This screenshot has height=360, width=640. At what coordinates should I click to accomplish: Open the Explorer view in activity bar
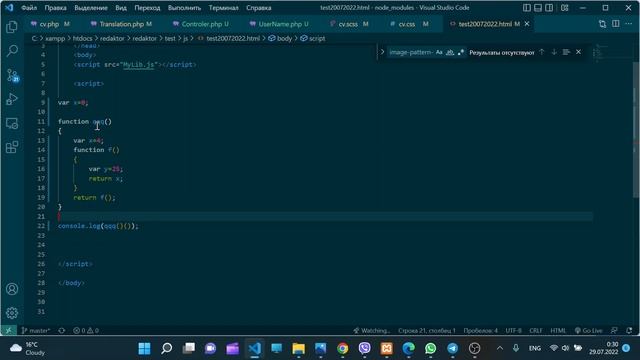[12, 27]
